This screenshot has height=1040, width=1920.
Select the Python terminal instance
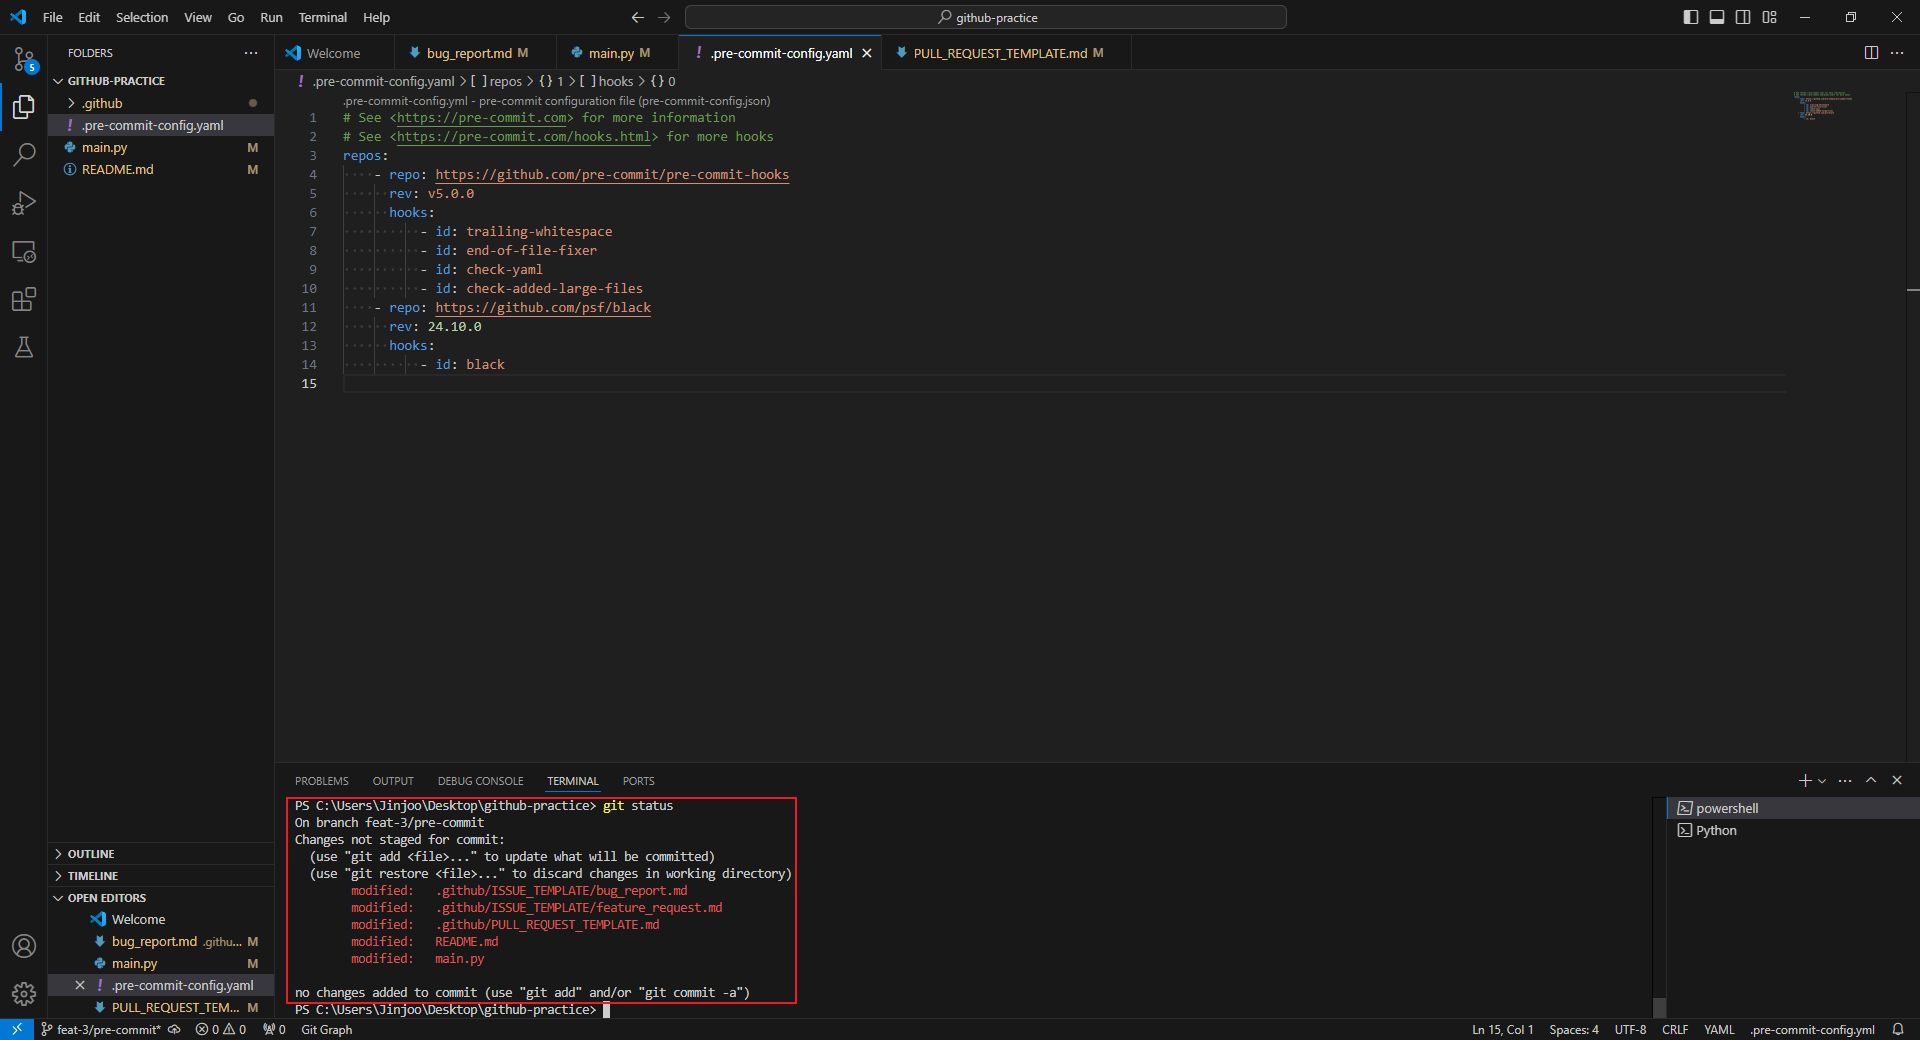(x=1794, y=830)
